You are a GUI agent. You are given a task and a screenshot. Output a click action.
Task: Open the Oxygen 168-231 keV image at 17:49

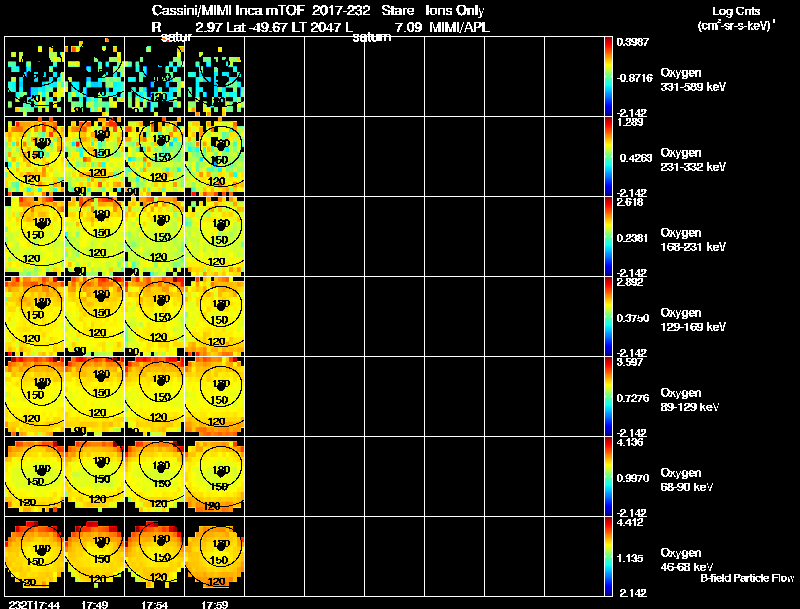[94, 237]
